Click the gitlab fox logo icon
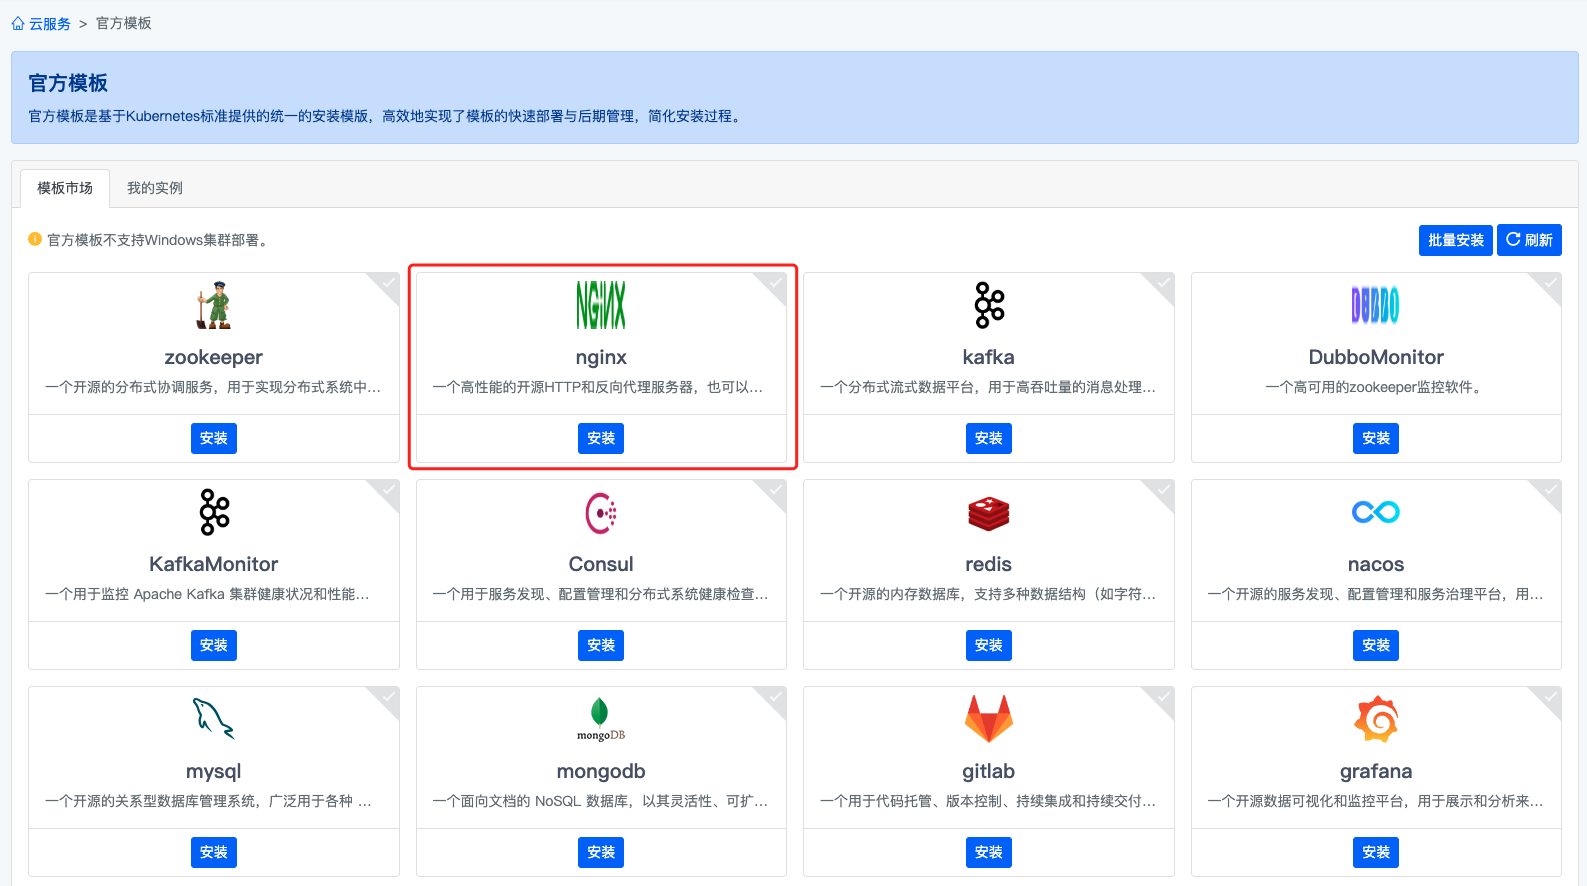The width and height of the screenshot is (1587, 886). [989, 719]
